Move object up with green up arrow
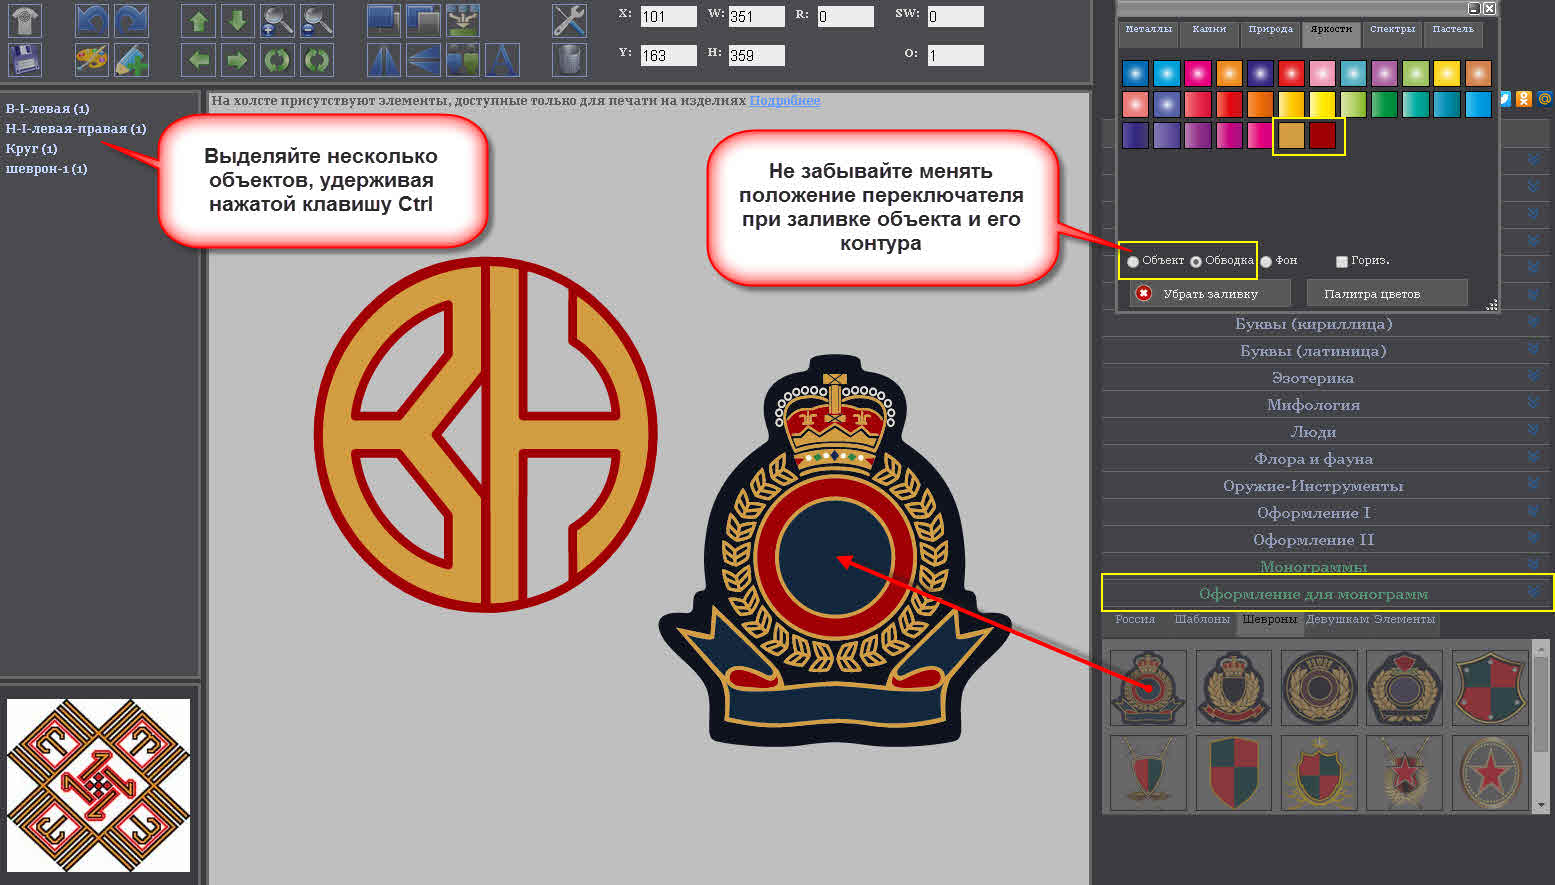The width and height of the screenshot is (1555, 885). tap(198, 20)
